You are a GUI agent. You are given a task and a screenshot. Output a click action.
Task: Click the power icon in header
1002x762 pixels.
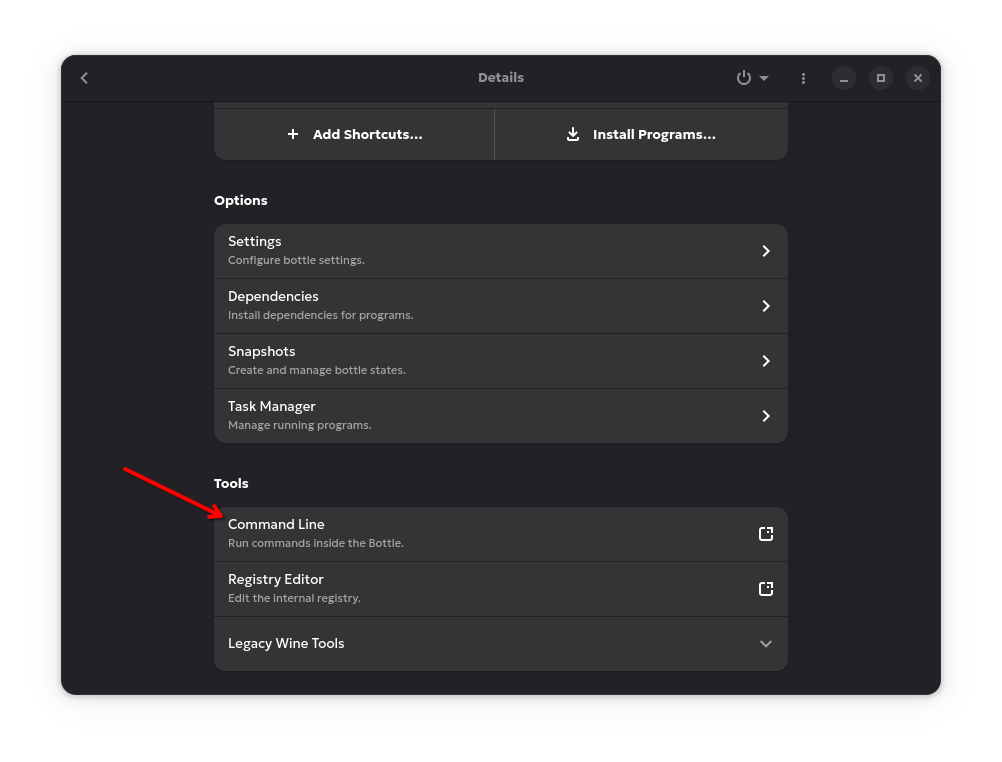[743, 78]
